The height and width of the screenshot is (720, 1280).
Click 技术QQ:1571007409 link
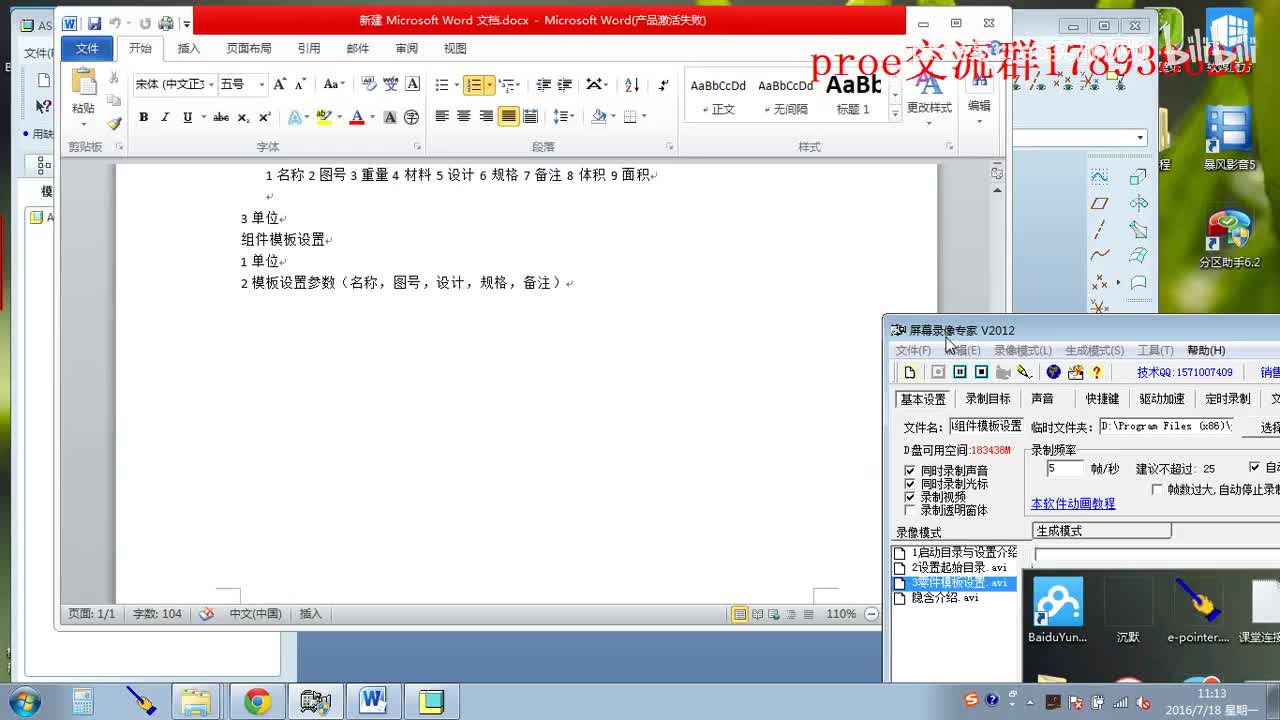(x=1185, y=372)
